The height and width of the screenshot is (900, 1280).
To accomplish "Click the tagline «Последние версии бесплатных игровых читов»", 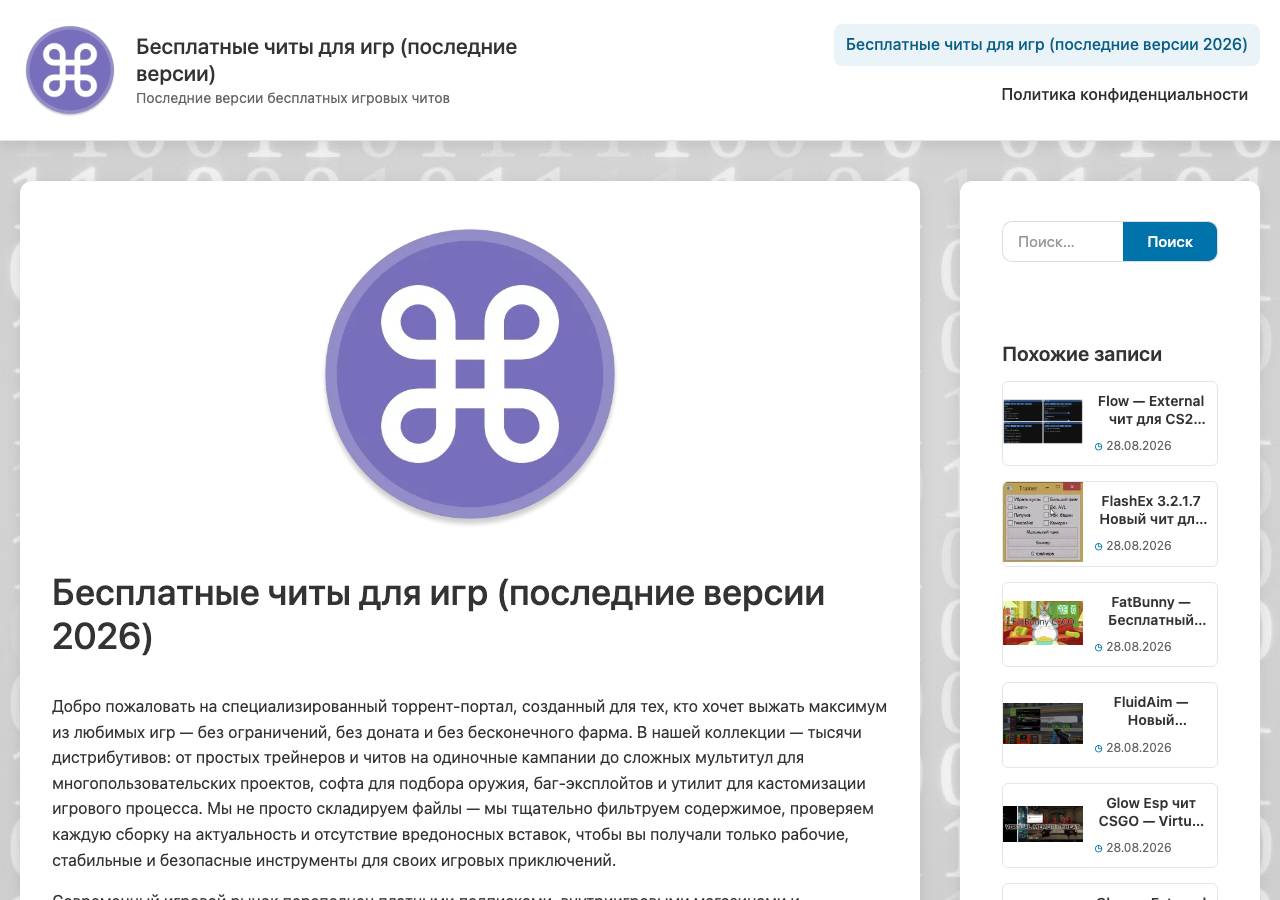I will [x=293, y=98].
